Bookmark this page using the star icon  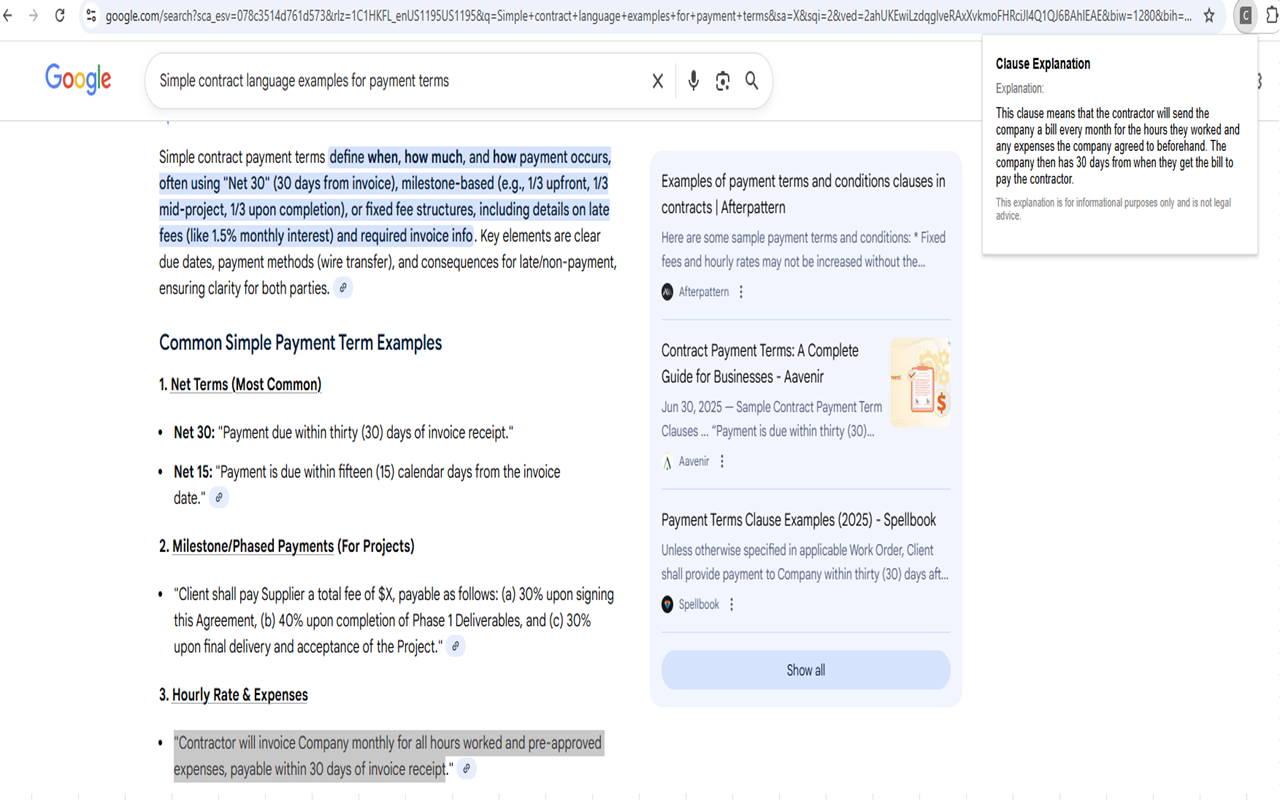click(1211, 16)
